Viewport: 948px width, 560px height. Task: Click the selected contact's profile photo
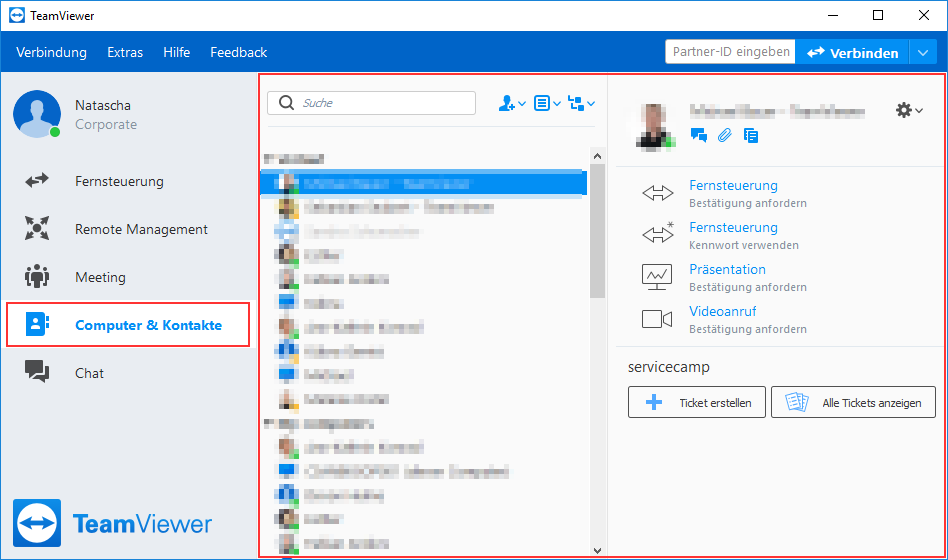[x=655, y=126]
